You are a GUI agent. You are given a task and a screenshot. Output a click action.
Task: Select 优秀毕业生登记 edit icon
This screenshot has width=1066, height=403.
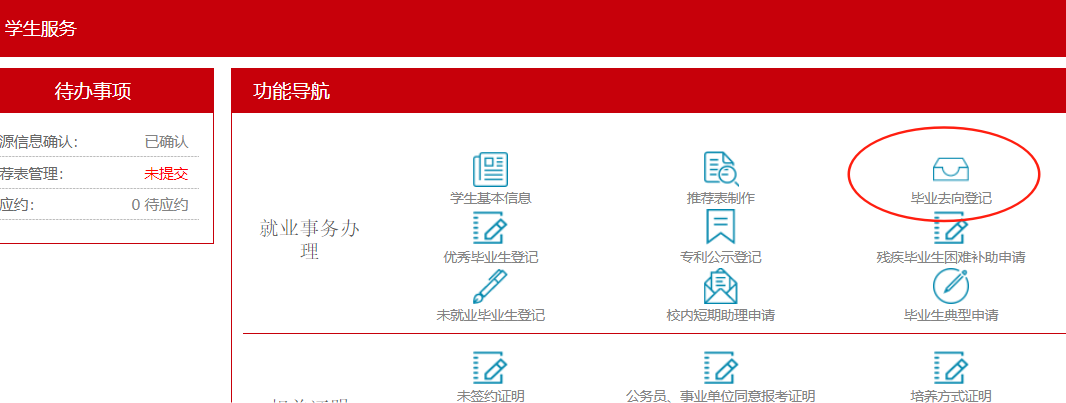click(490, 228)
